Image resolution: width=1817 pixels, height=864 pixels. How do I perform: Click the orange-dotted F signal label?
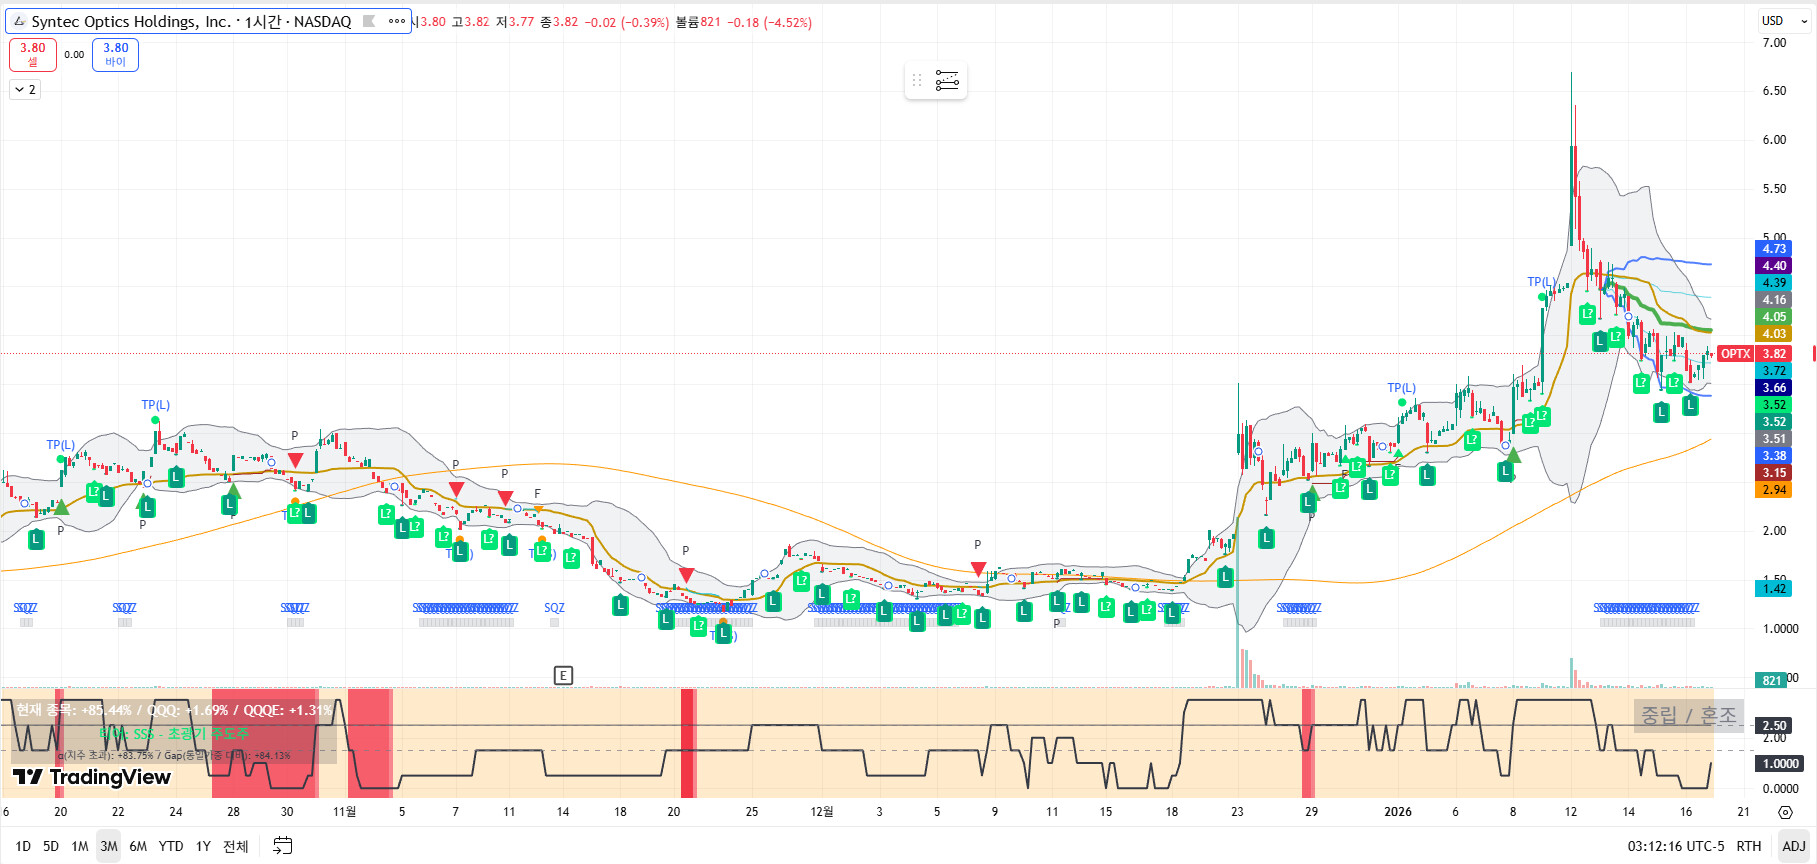point(537,494)
